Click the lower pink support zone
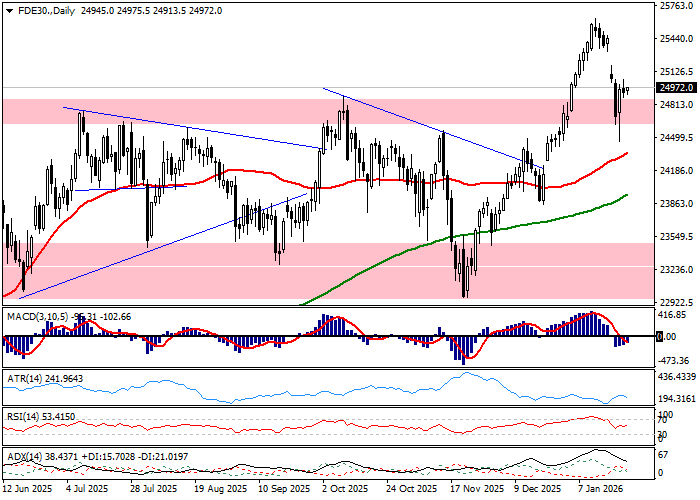 [x=200, y=270]
